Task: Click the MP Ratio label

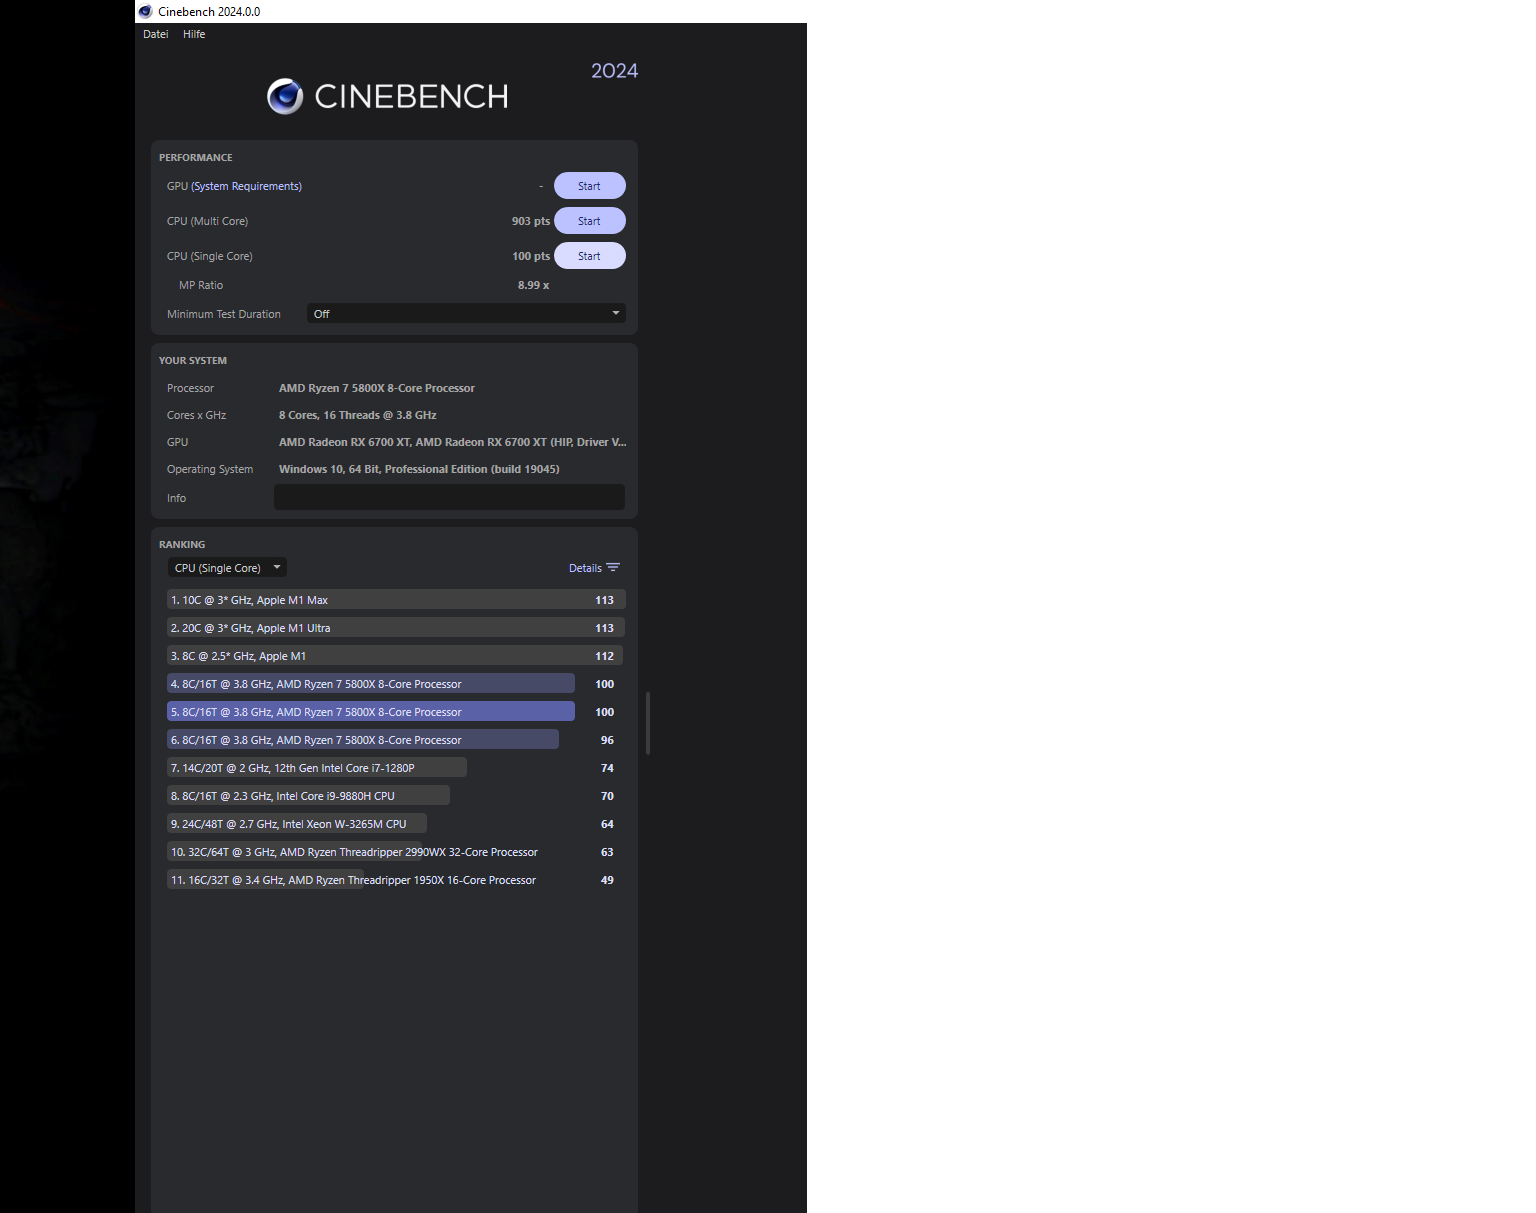Action: [201, 285]
